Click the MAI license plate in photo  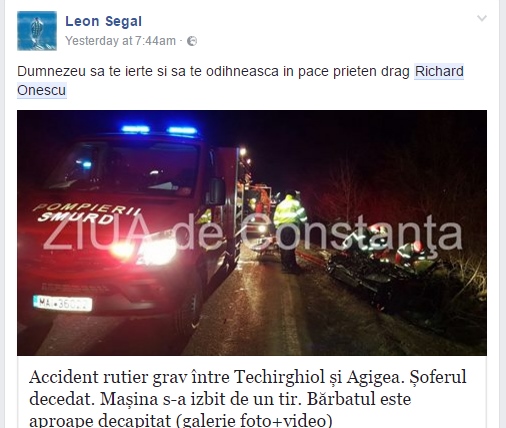[62, 303]
